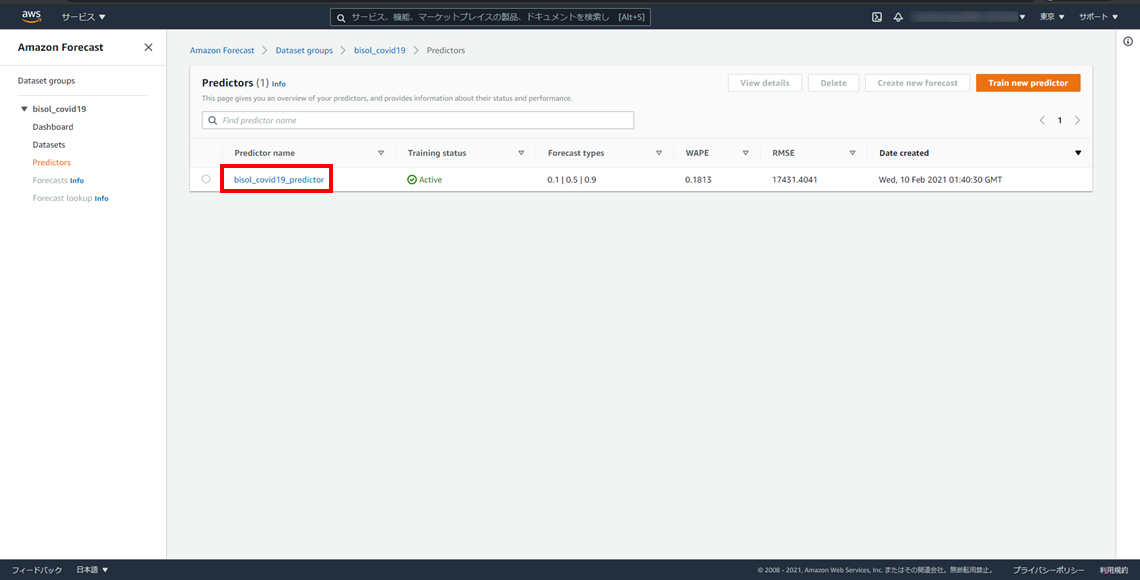Open the サポート support dropdown

pyautogui.click(x=1098, y=17)
